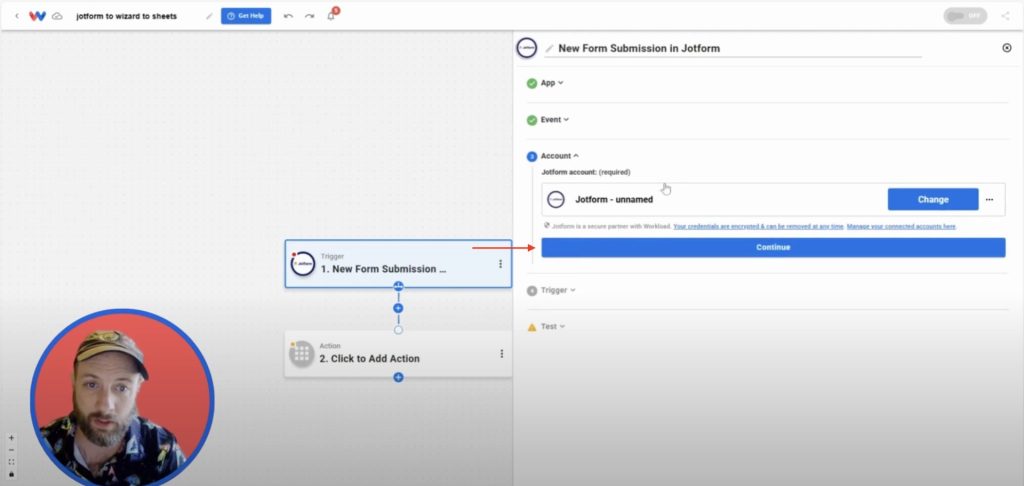Image resolution: width=1024 pixels, height=486 pixels.
Task: Edit workflow name with the pencil icon
Action: tap(209, 16)
